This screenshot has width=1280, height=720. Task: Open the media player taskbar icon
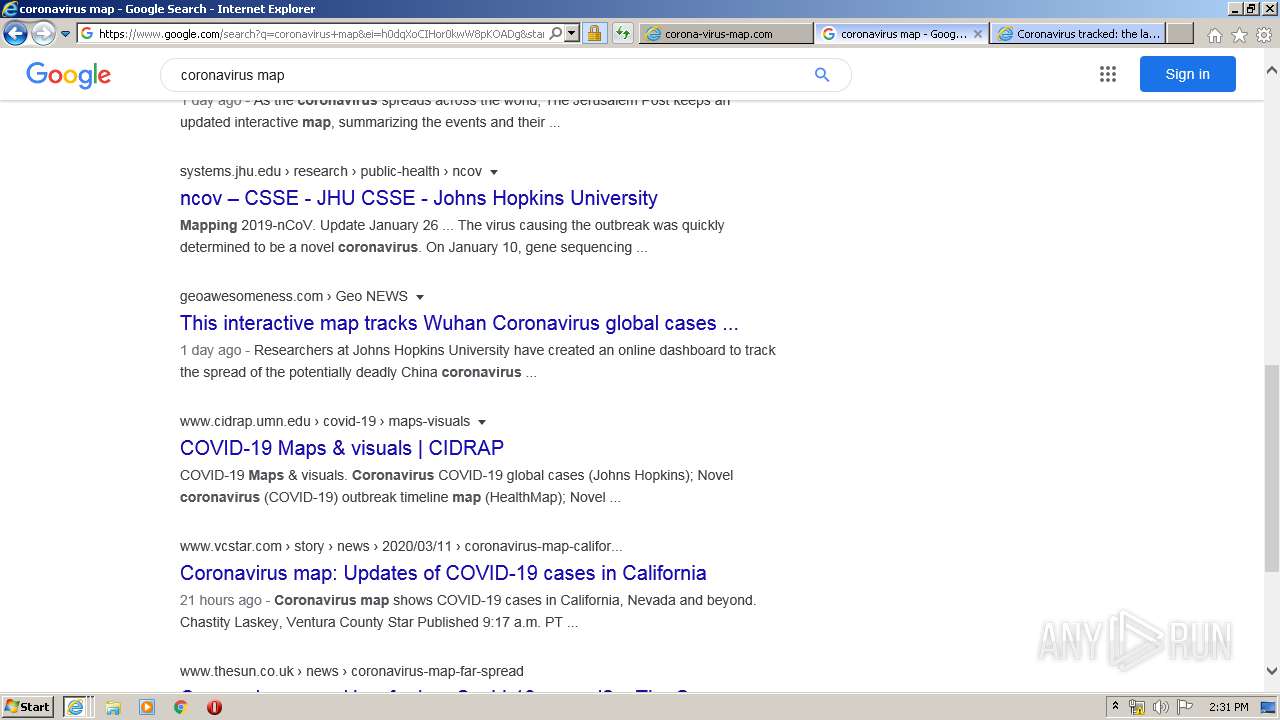[x=147, y=707]
